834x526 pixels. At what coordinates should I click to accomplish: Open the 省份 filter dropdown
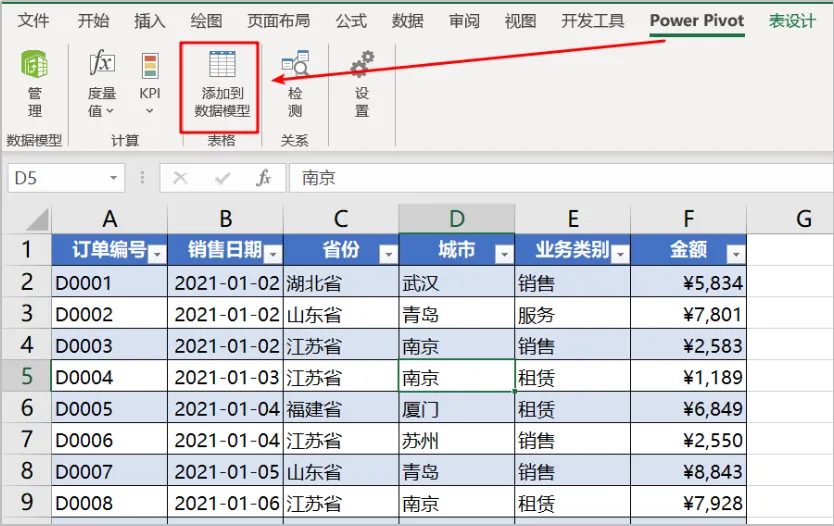coord(388,255)
